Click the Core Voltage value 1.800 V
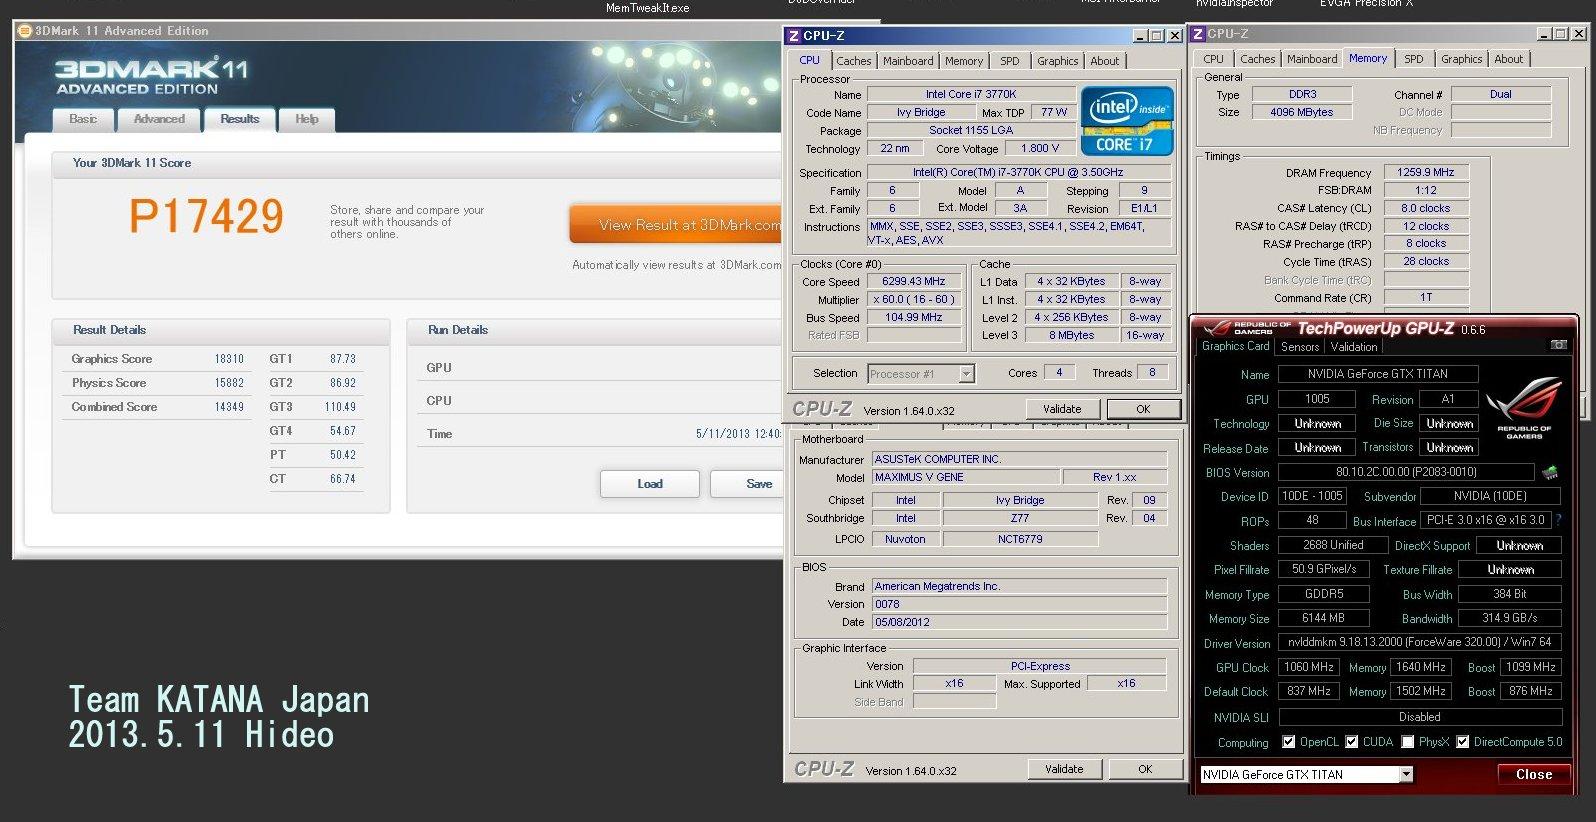1596x822 pixels. point(1039,148)
